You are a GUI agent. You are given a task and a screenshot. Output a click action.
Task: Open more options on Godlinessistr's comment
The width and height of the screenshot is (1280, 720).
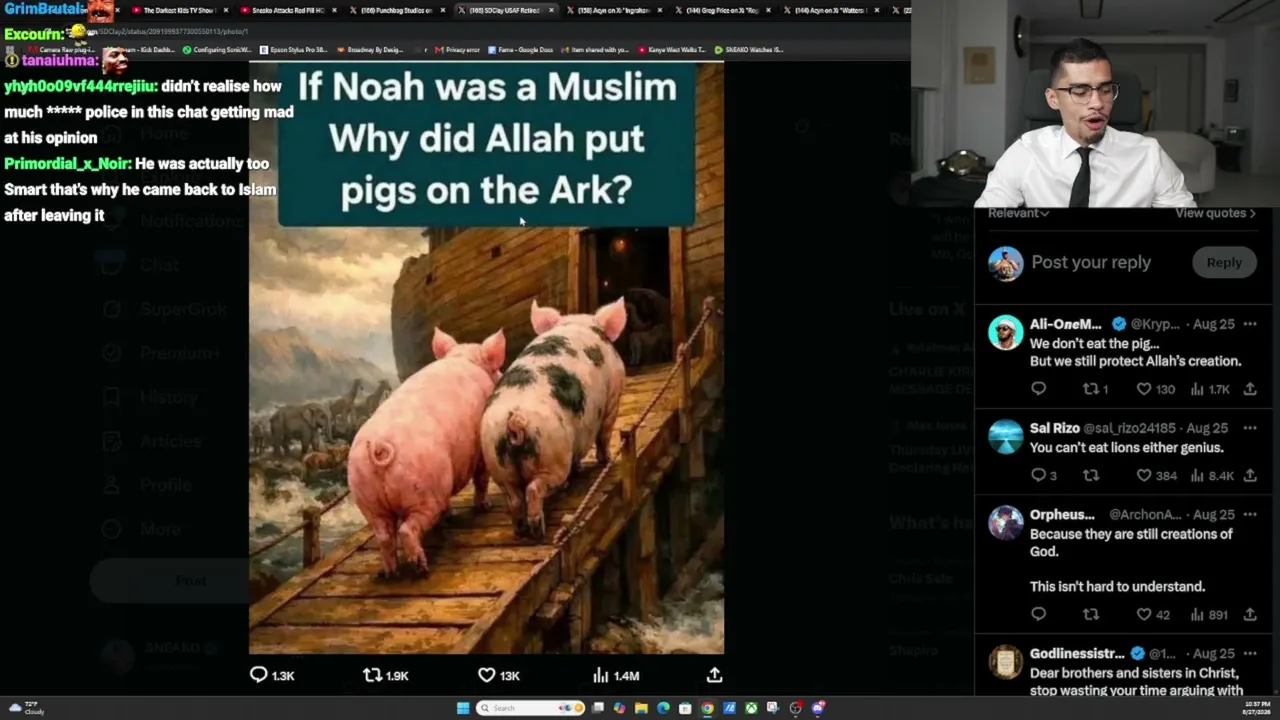[x=1250, y=654]
